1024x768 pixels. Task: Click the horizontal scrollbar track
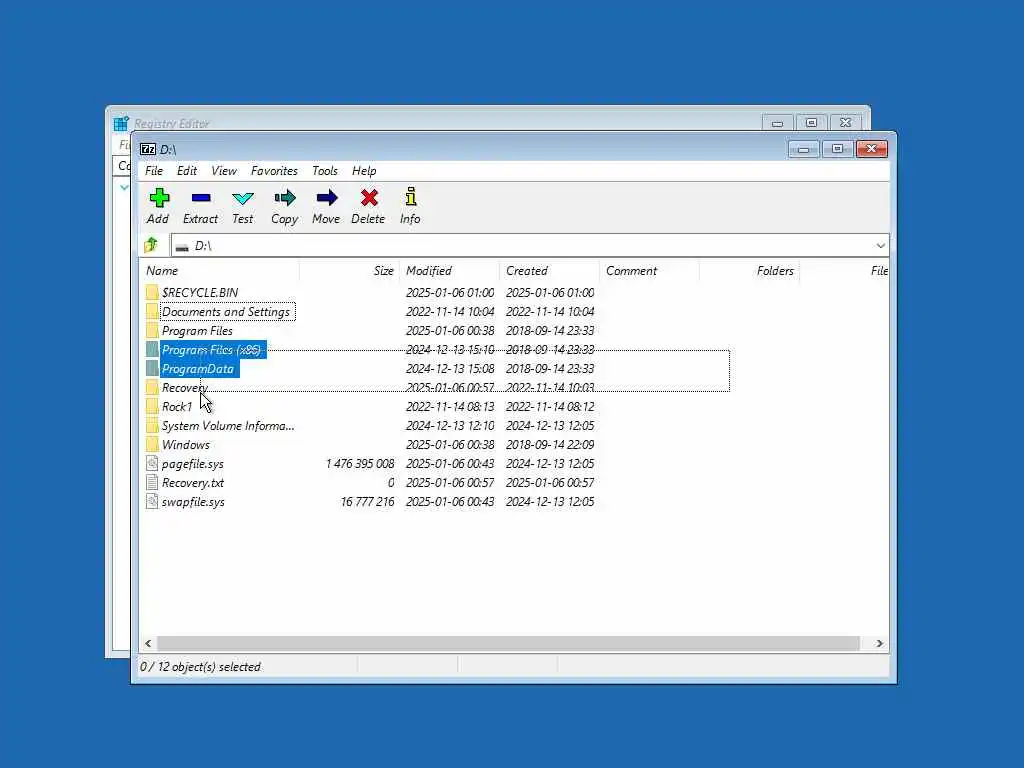pos(508,643)
